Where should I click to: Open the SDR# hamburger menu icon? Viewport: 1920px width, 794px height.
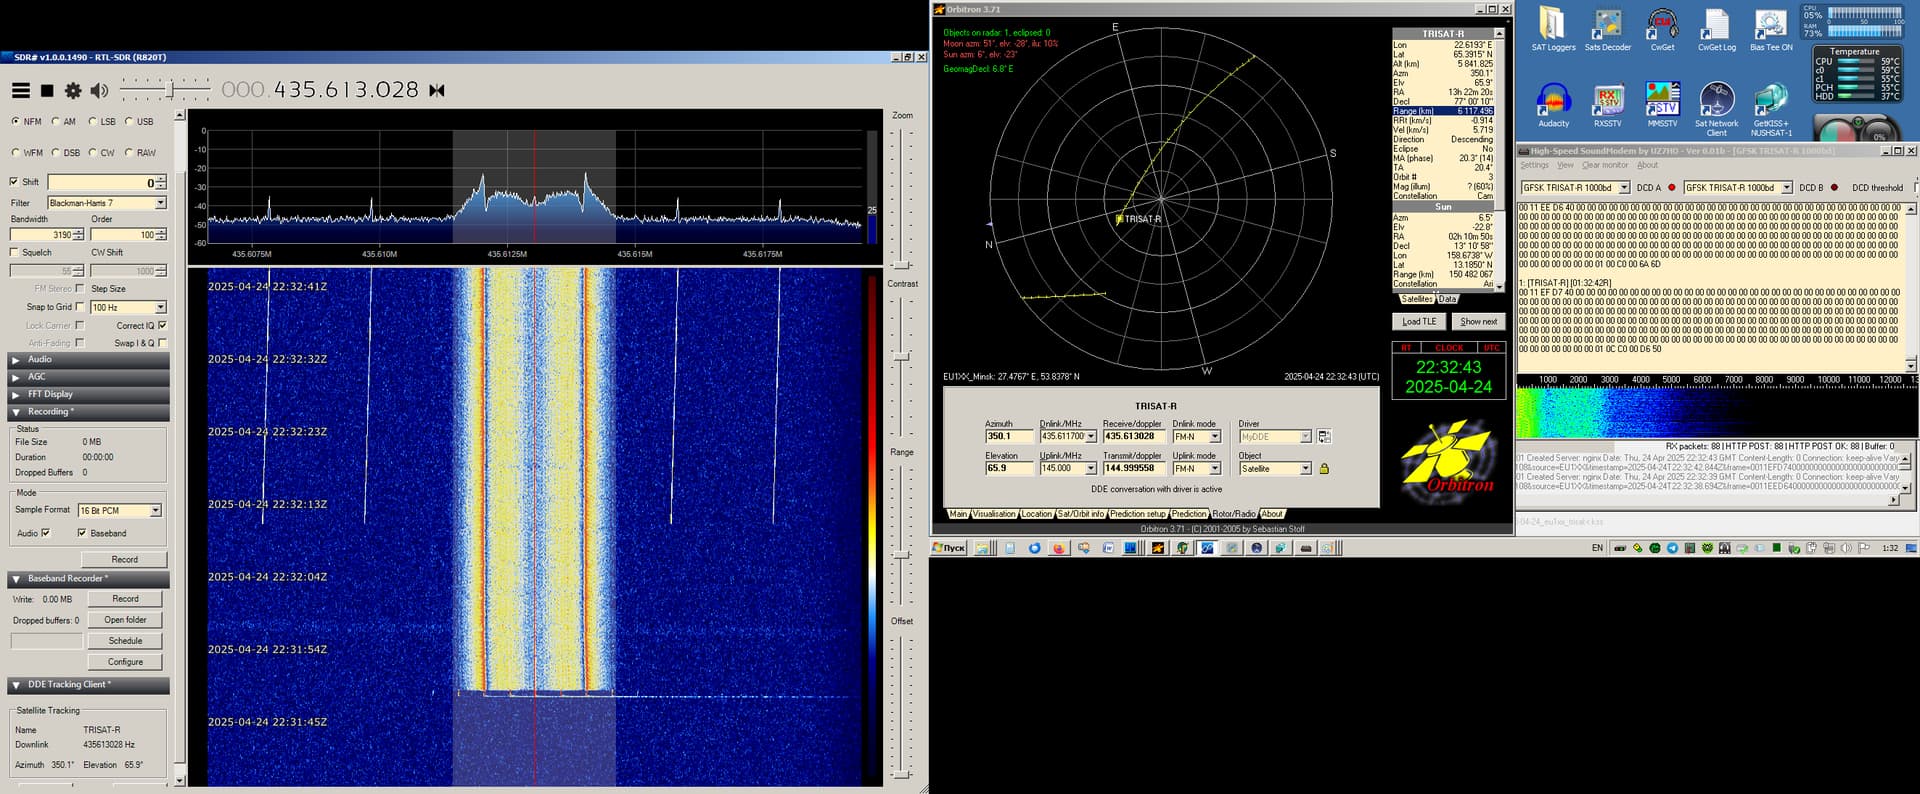[x=20, y=90]
